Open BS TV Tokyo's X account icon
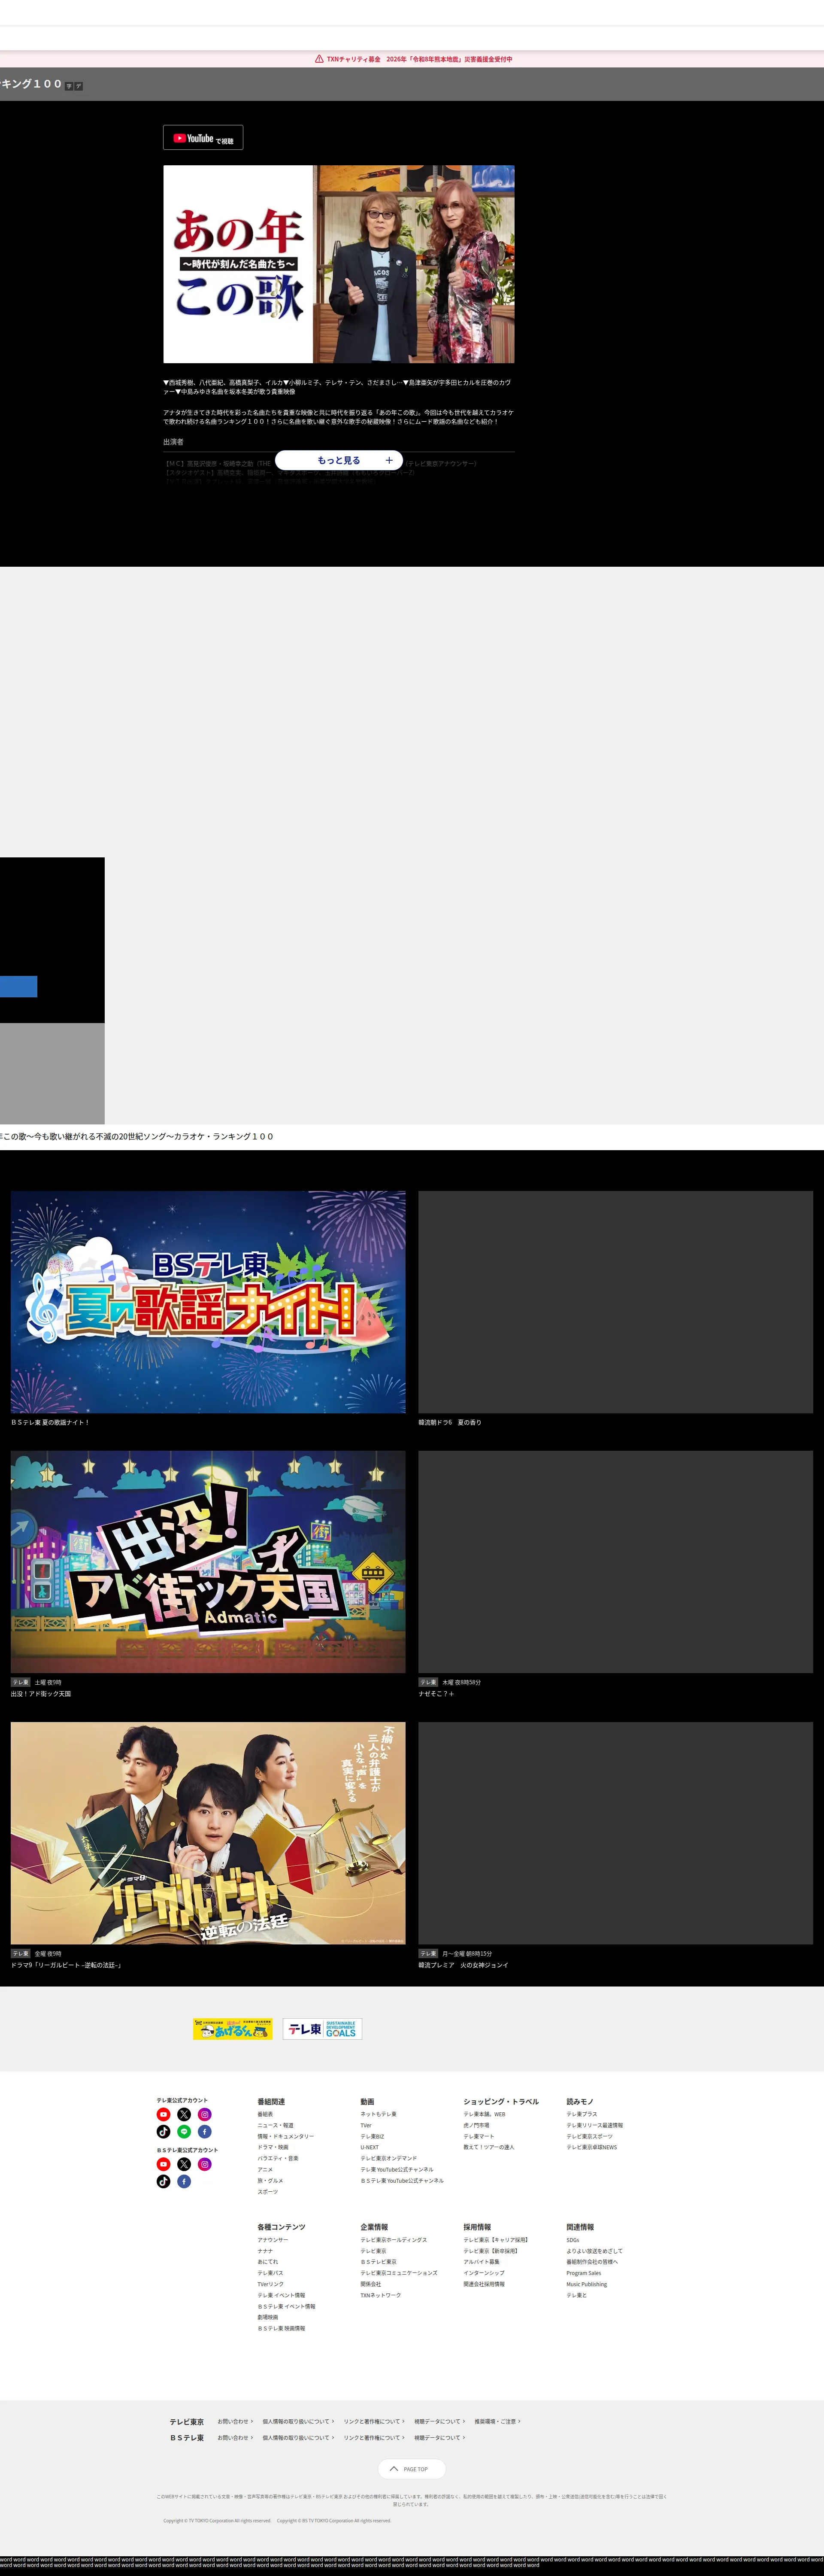Viewport: 824px width, 2576px height. (184, 2164)
